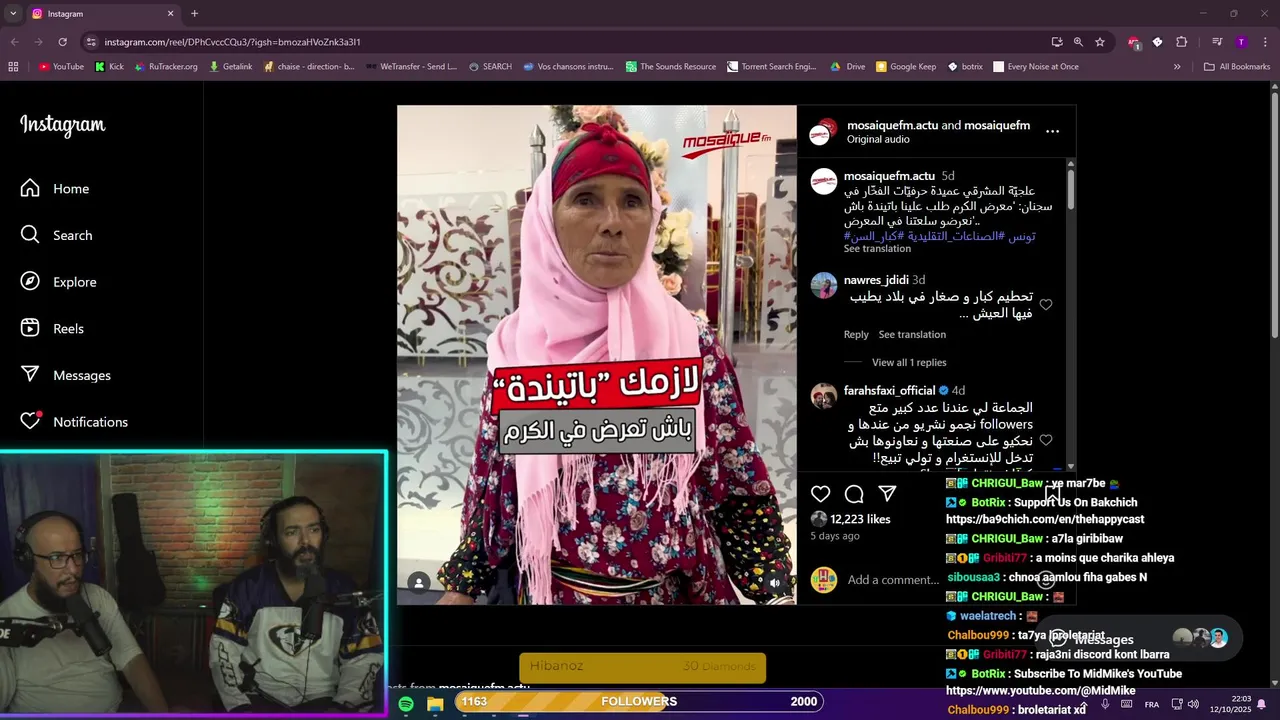Viewport: 1280px width, 720px height.
Task: Reply to nawres_jdidi's comment
Action: (x=856, y=334)
